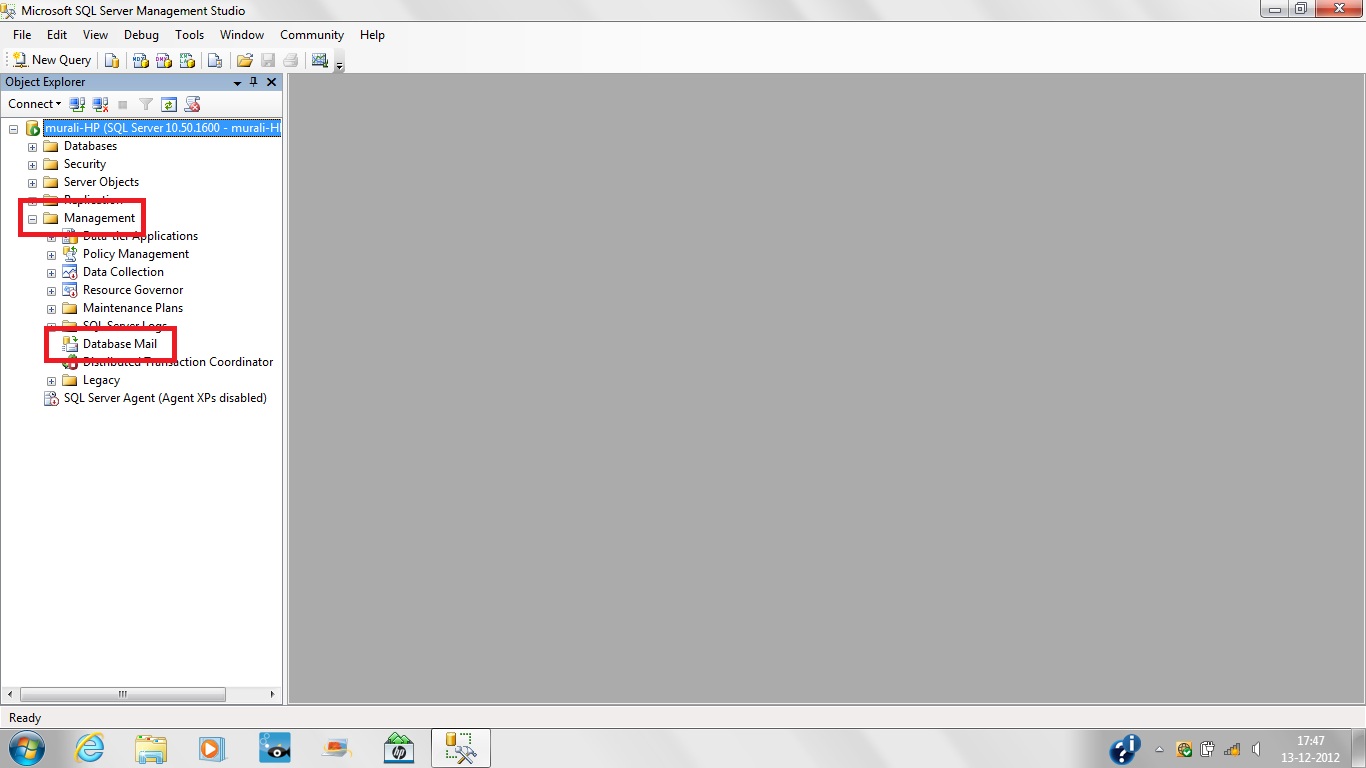
Task: Click the Analysis Services MDX Query icon
Action: tap(141, 61)
